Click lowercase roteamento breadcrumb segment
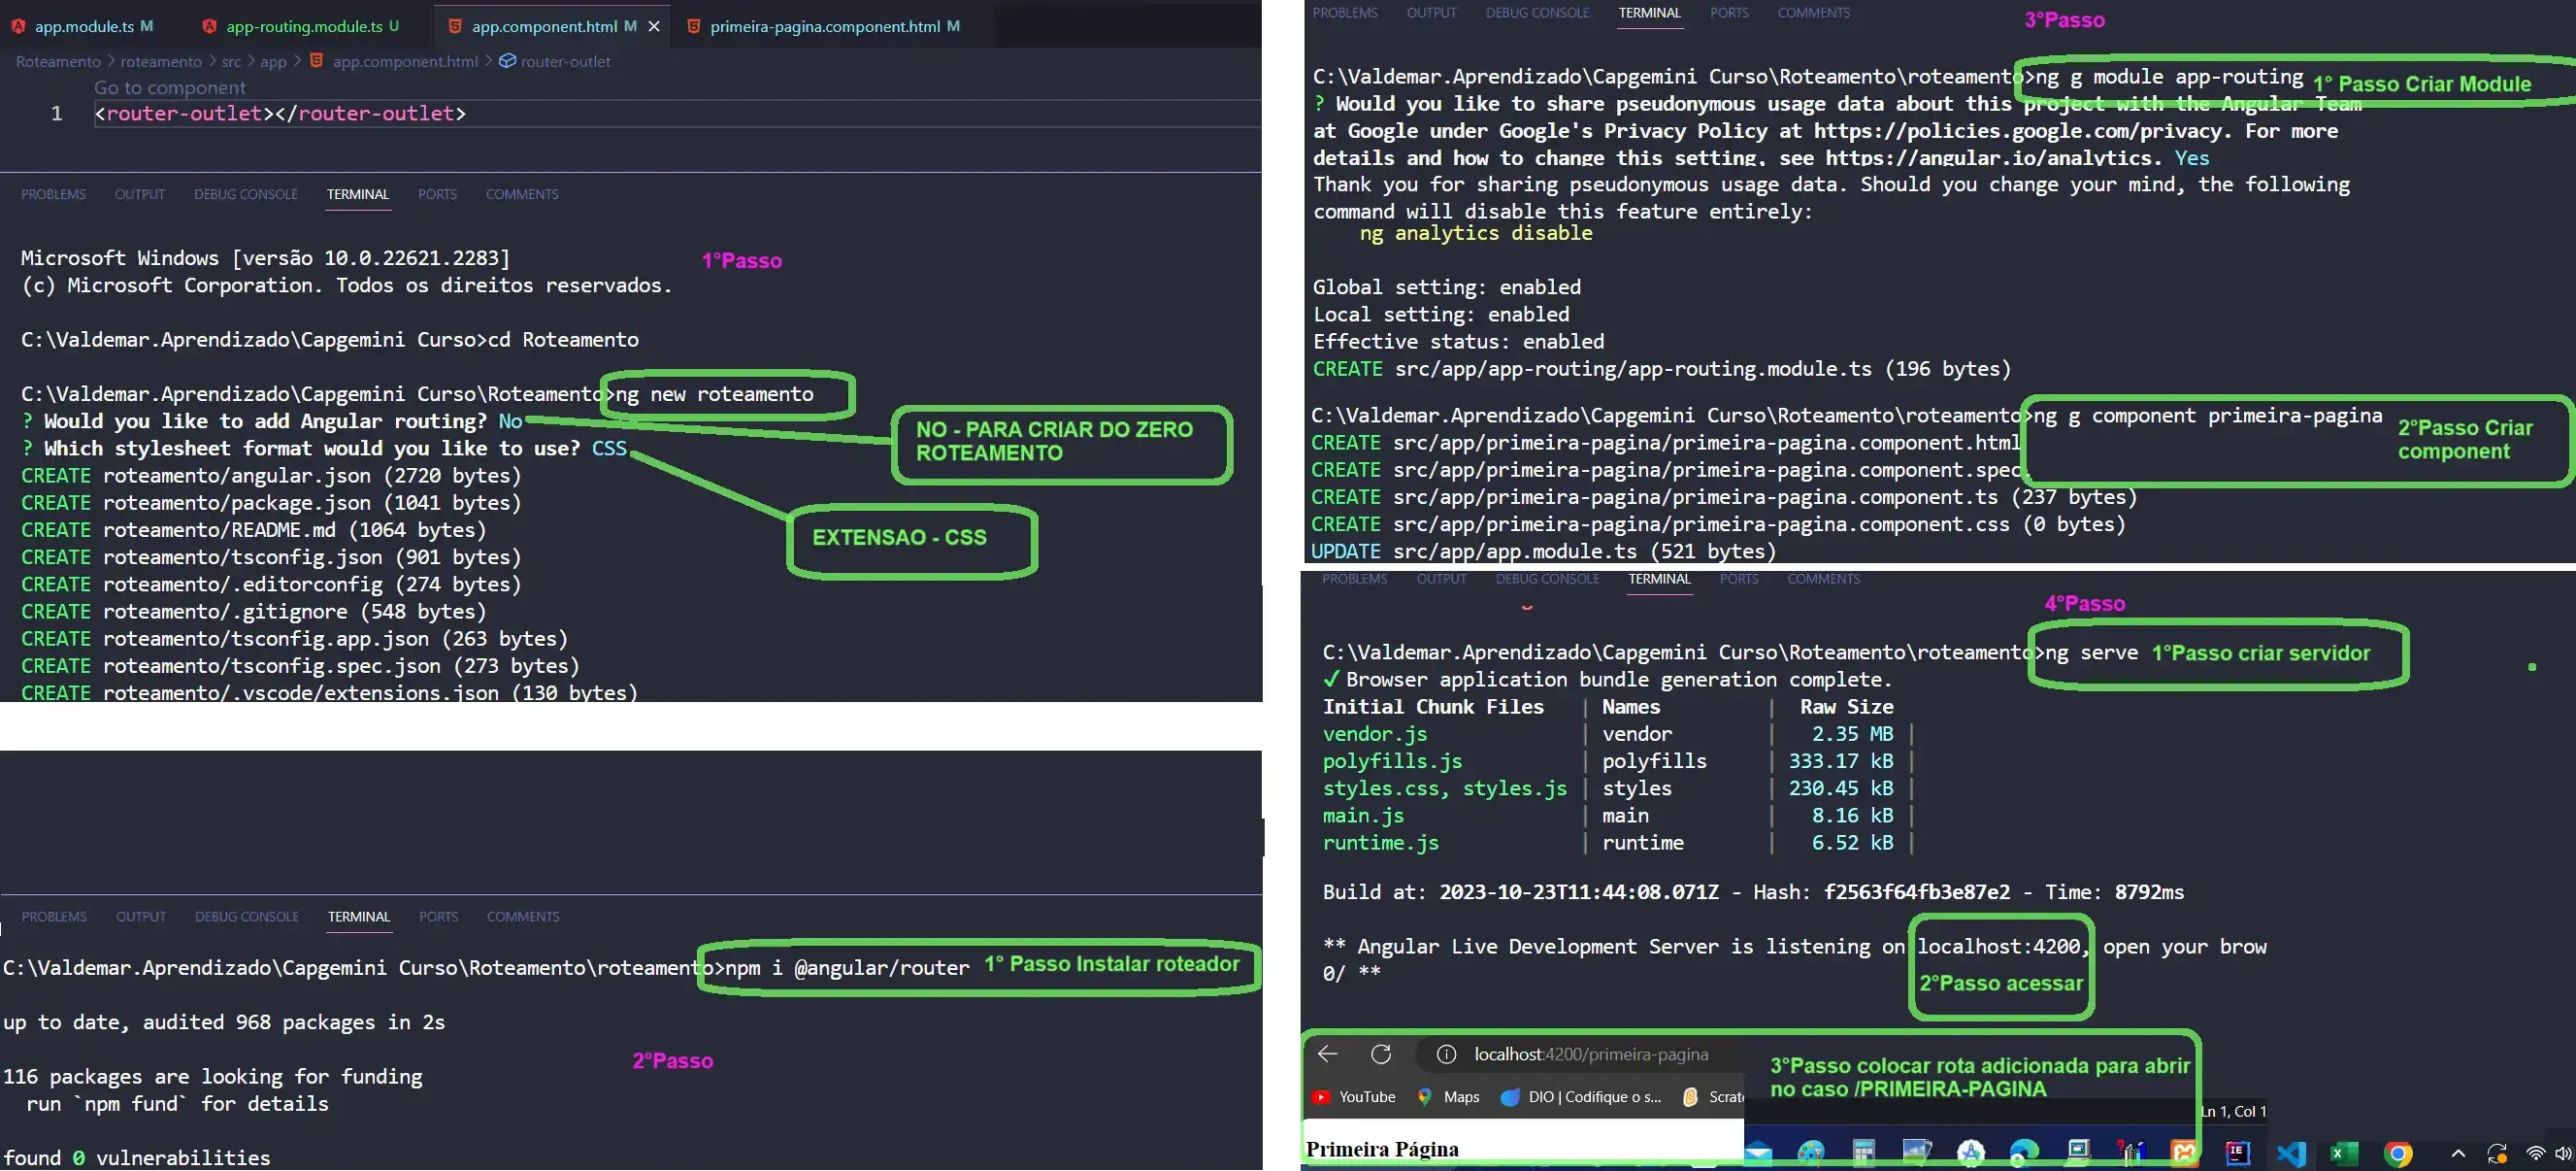The image size is (2576, 1171). [x=161, y=61]
